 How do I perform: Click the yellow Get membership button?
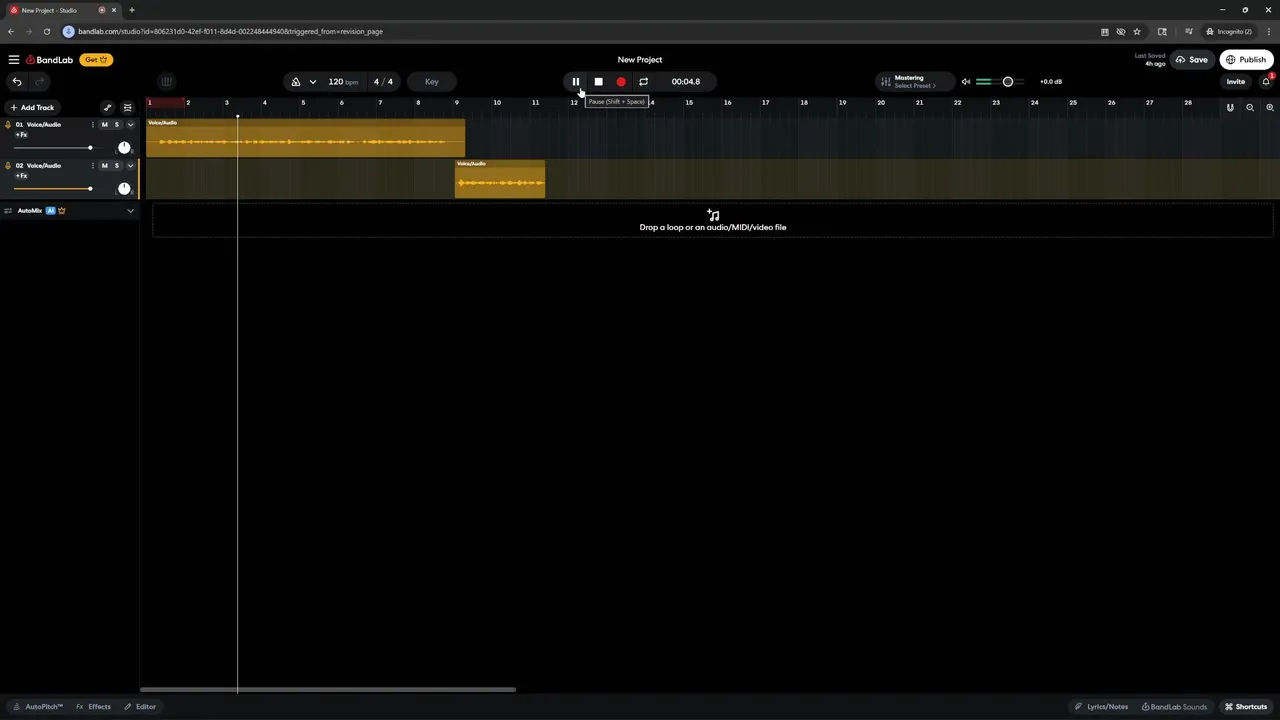click(96, 60)
